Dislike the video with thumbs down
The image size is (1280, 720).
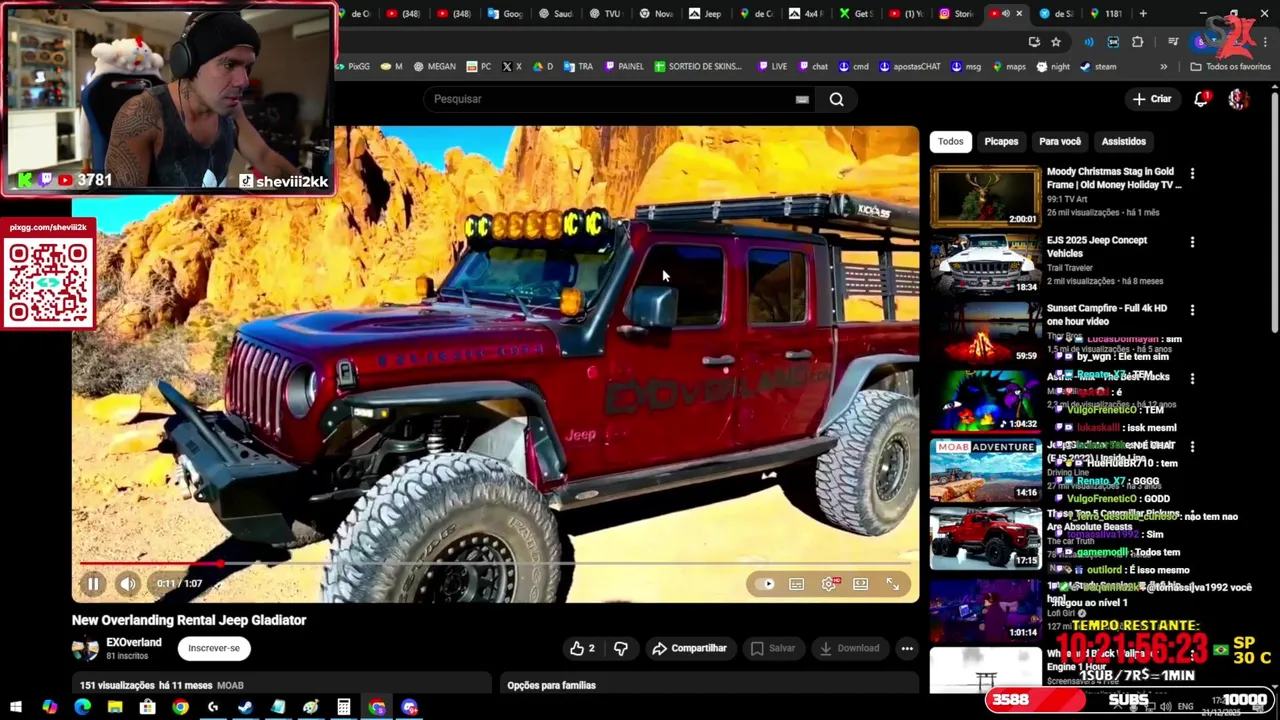(x=621, y=648)
